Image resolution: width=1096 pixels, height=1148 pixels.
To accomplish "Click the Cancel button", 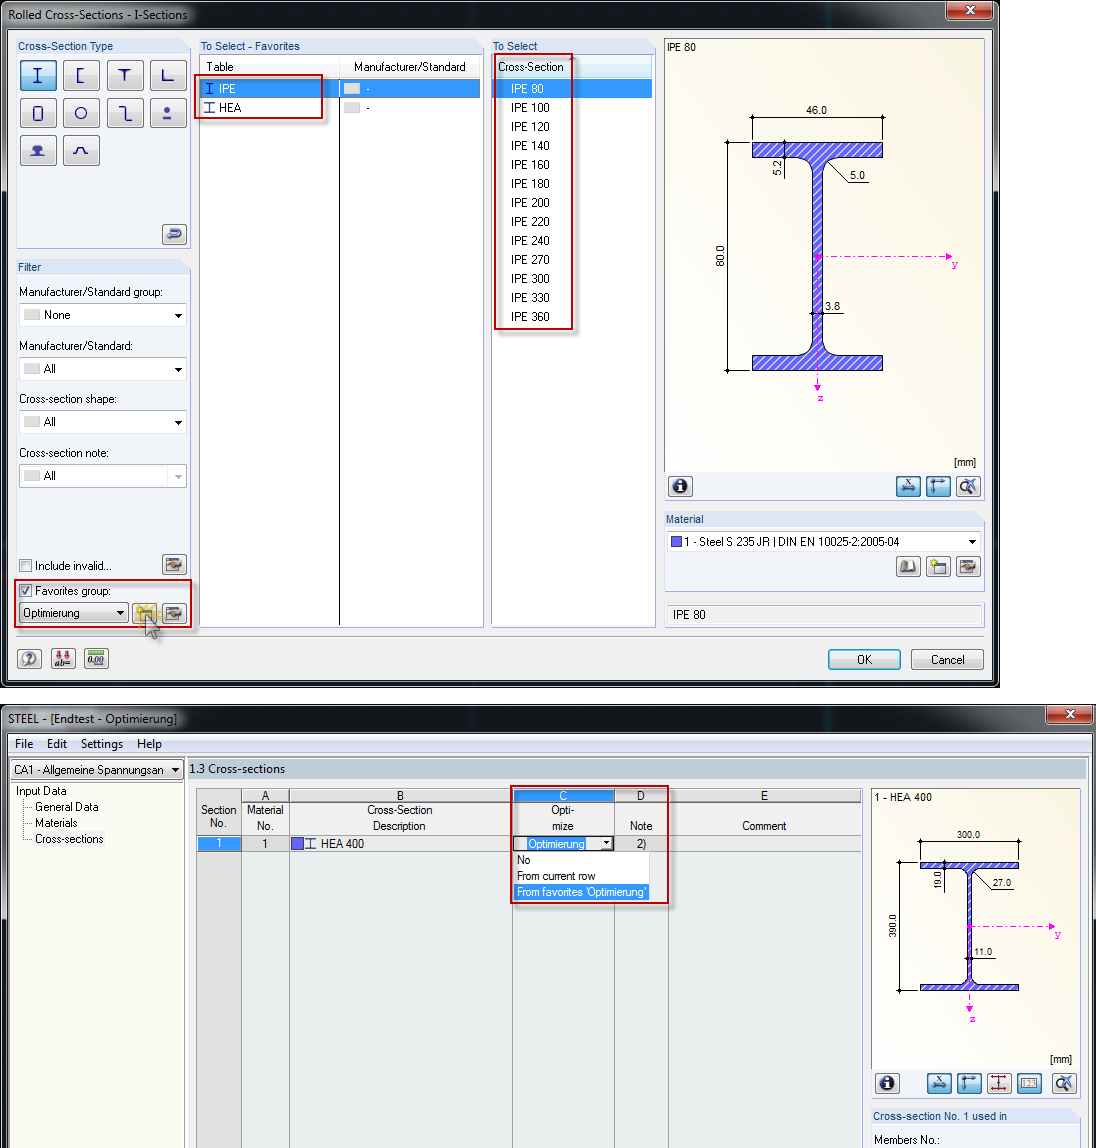I will tap(947, 660).
